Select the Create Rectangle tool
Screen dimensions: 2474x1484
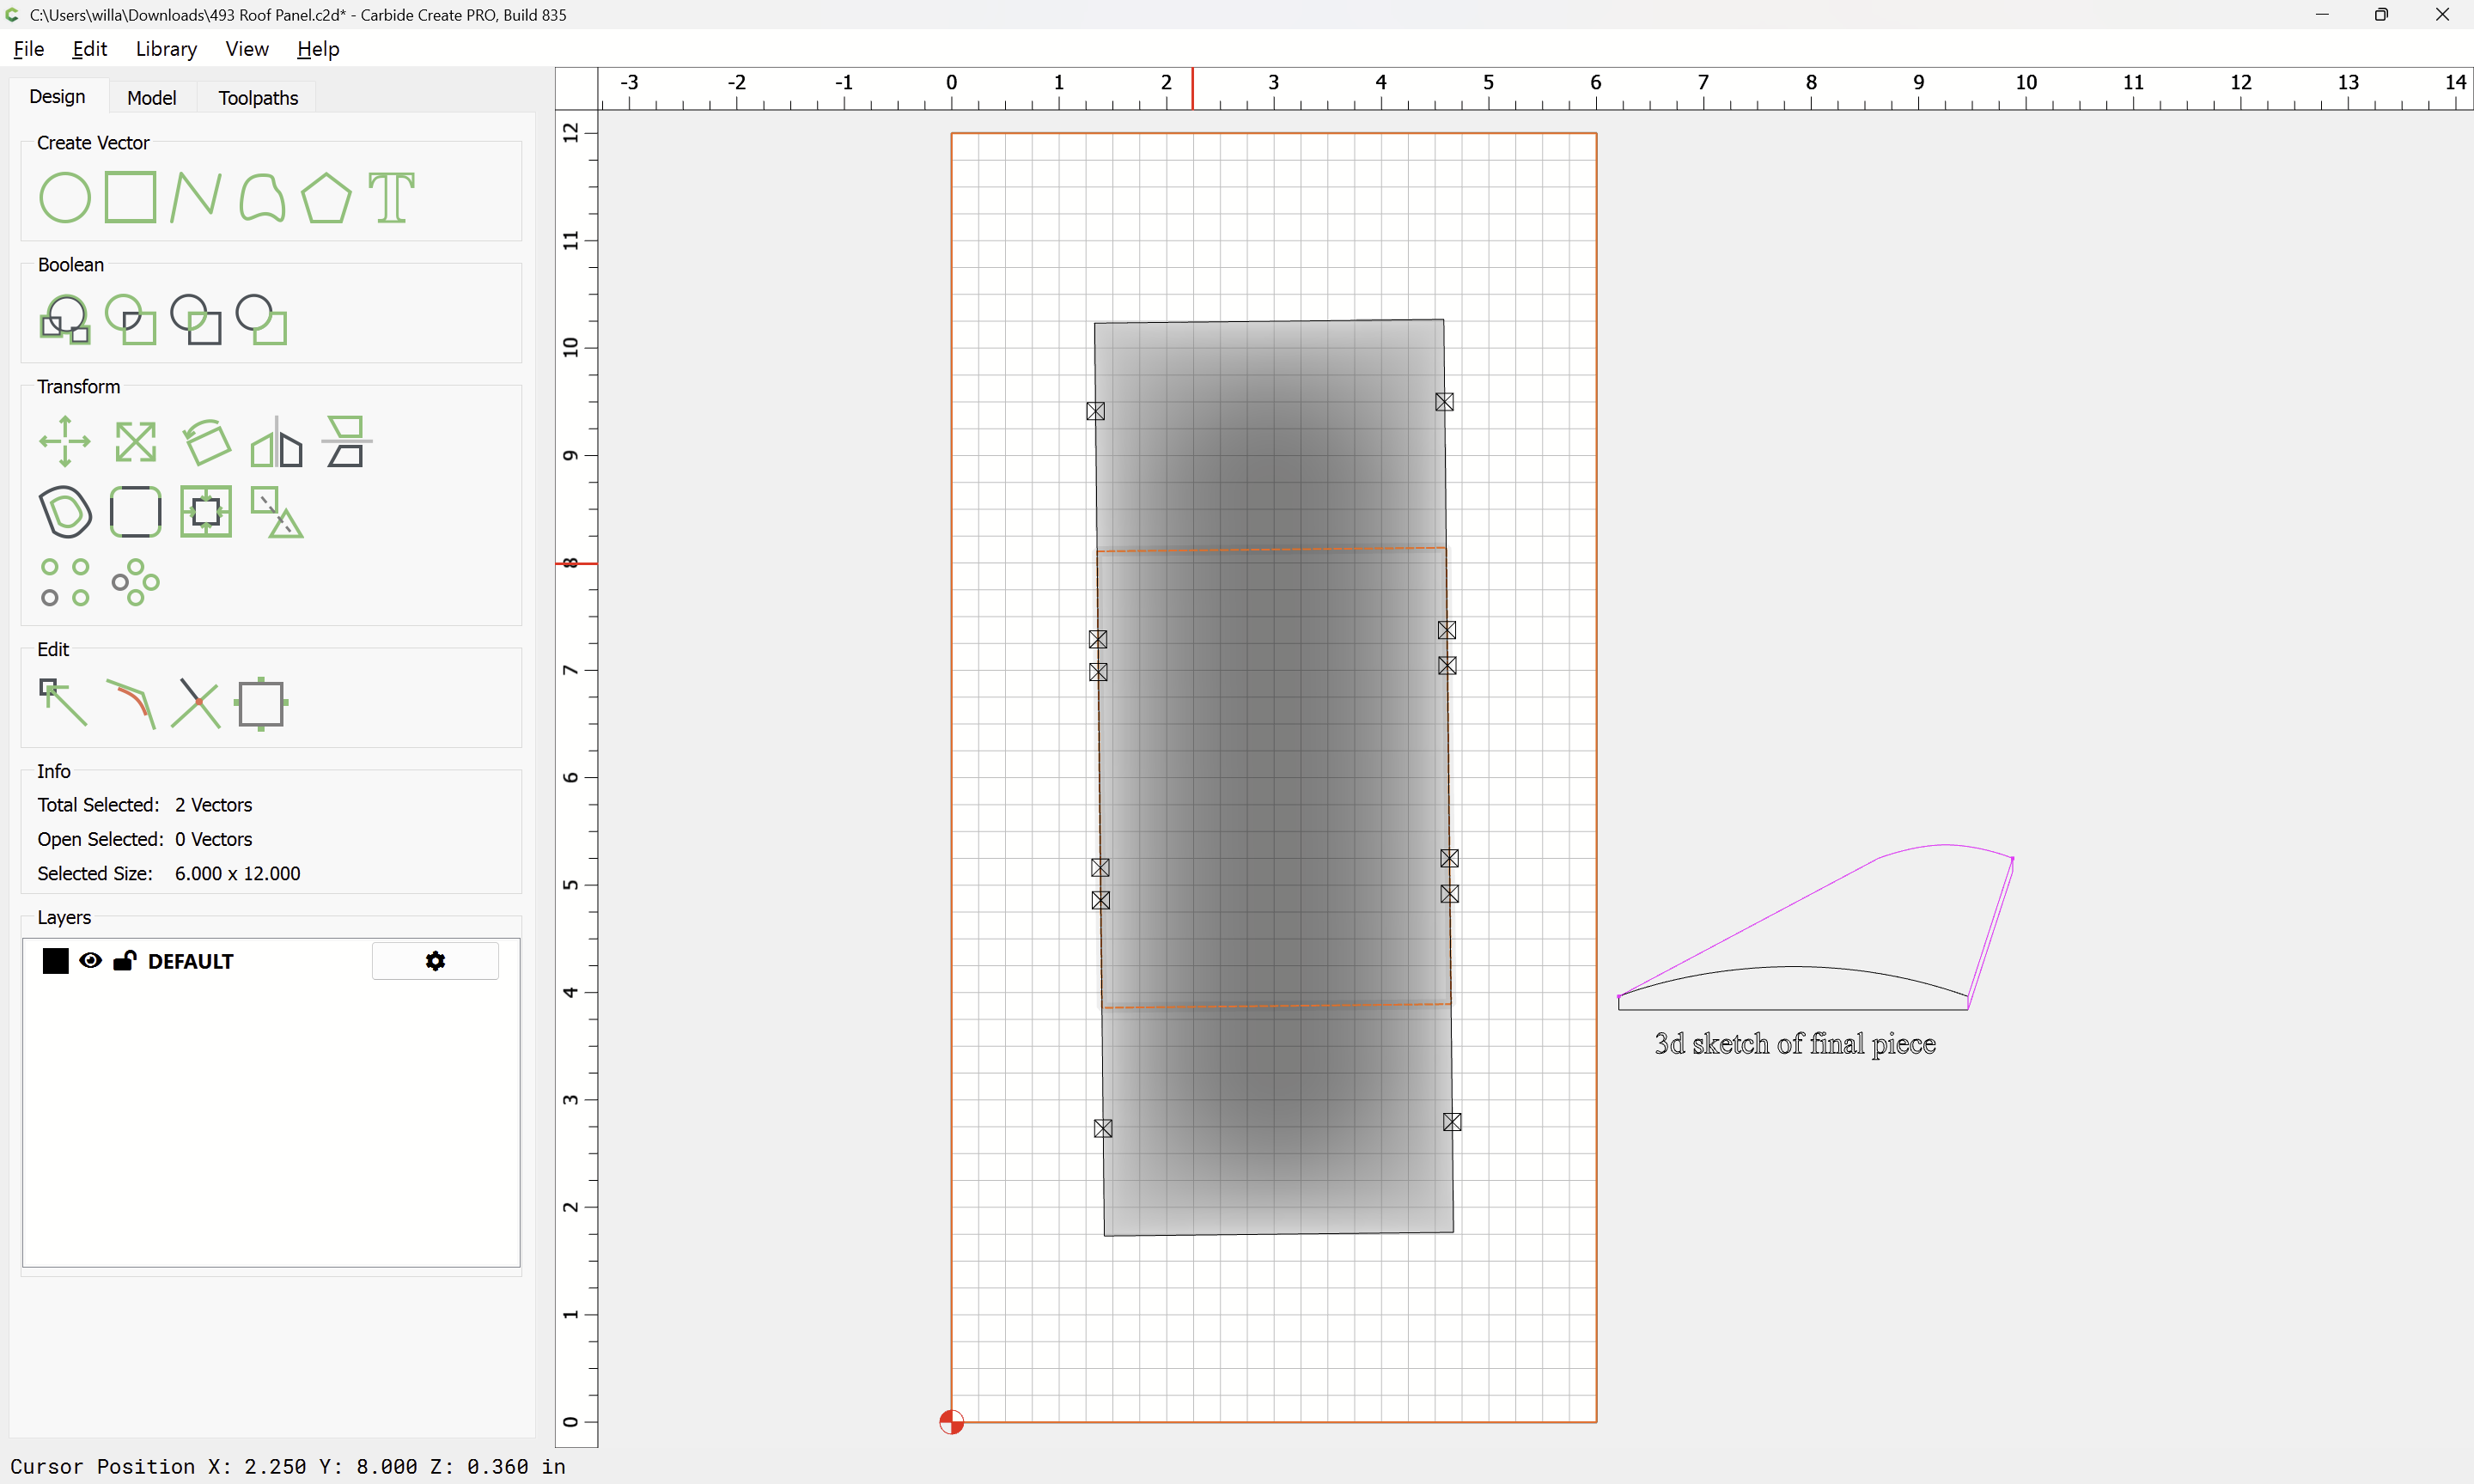click(130, 197)
